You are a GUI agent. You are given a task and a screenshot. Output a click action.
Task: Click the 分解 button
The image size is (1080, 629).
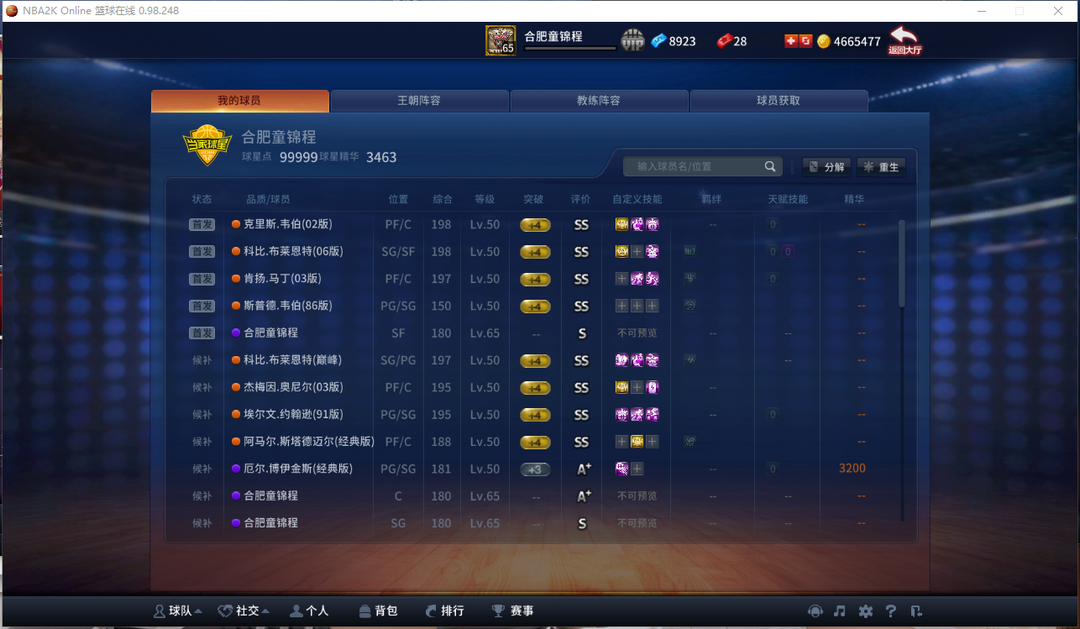[x=827, y=167]
